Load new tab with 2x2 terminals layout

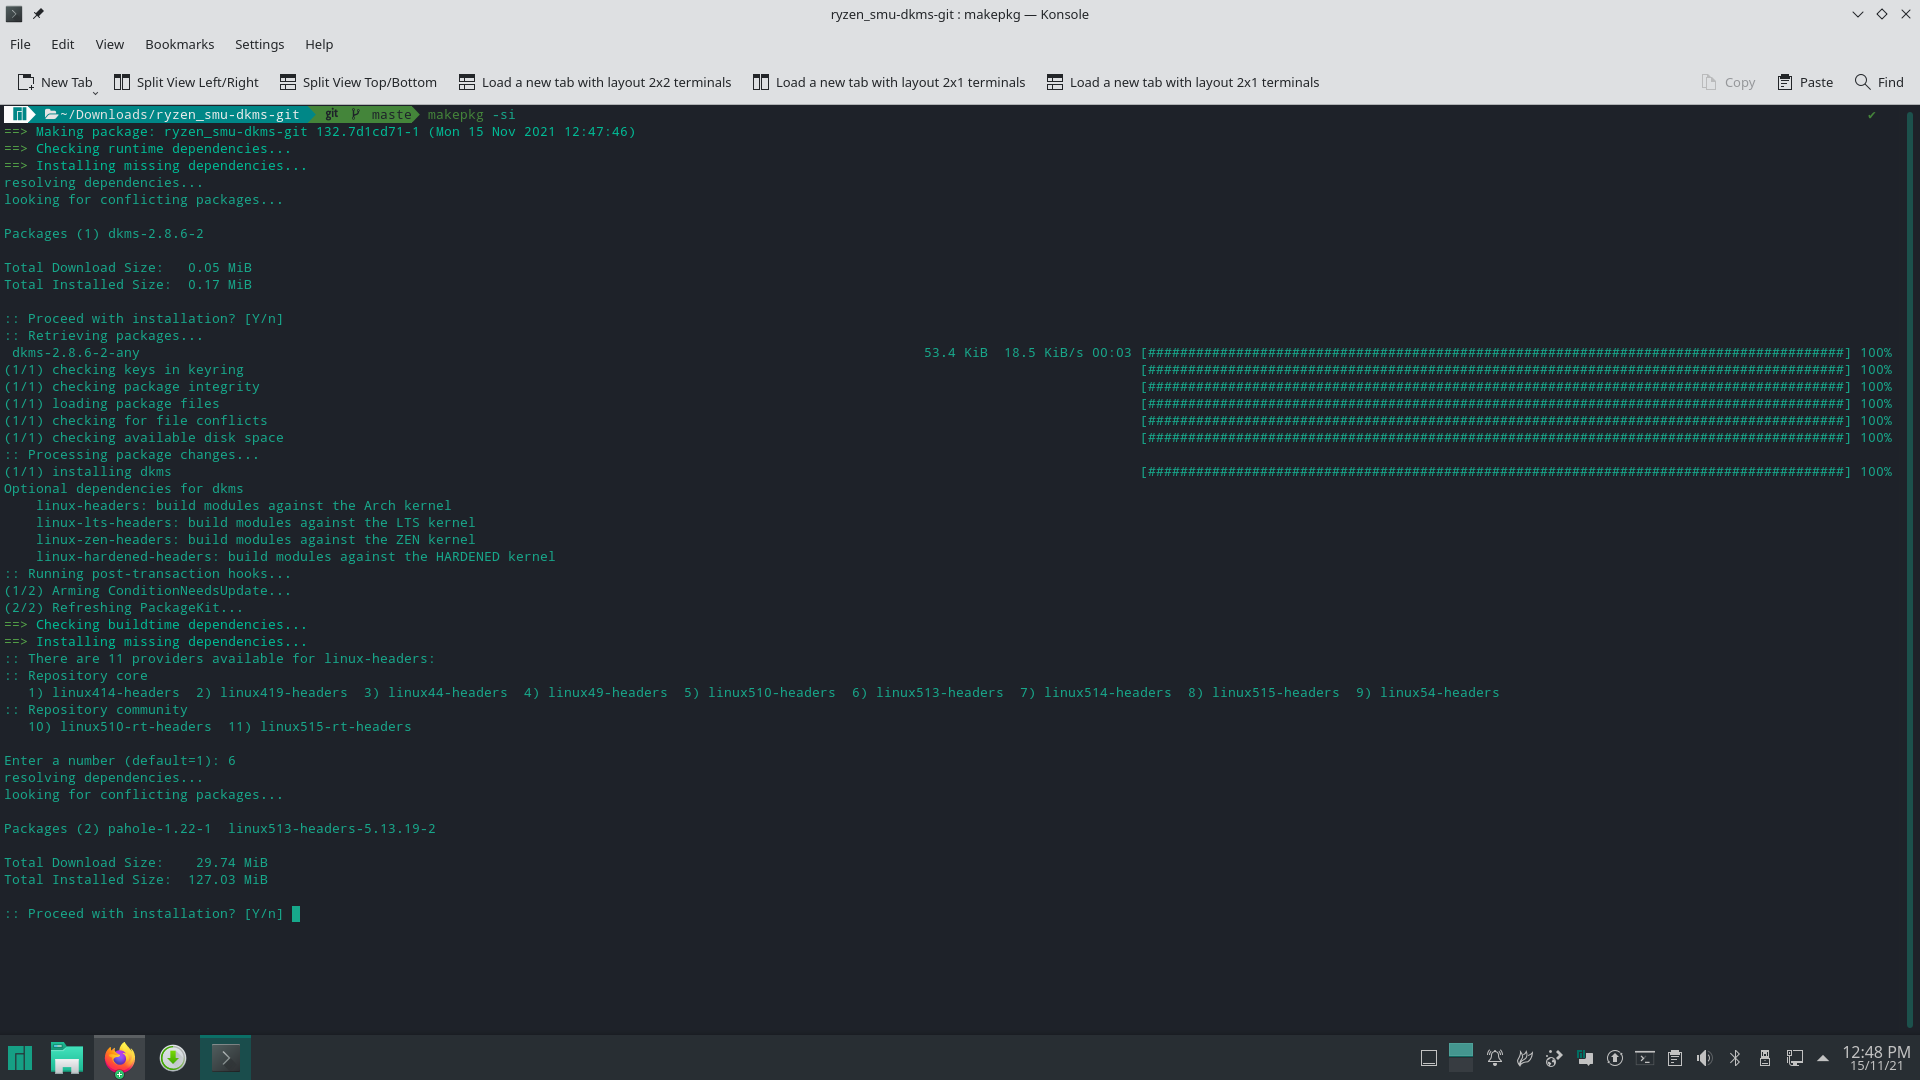click(x=595, y=82)
